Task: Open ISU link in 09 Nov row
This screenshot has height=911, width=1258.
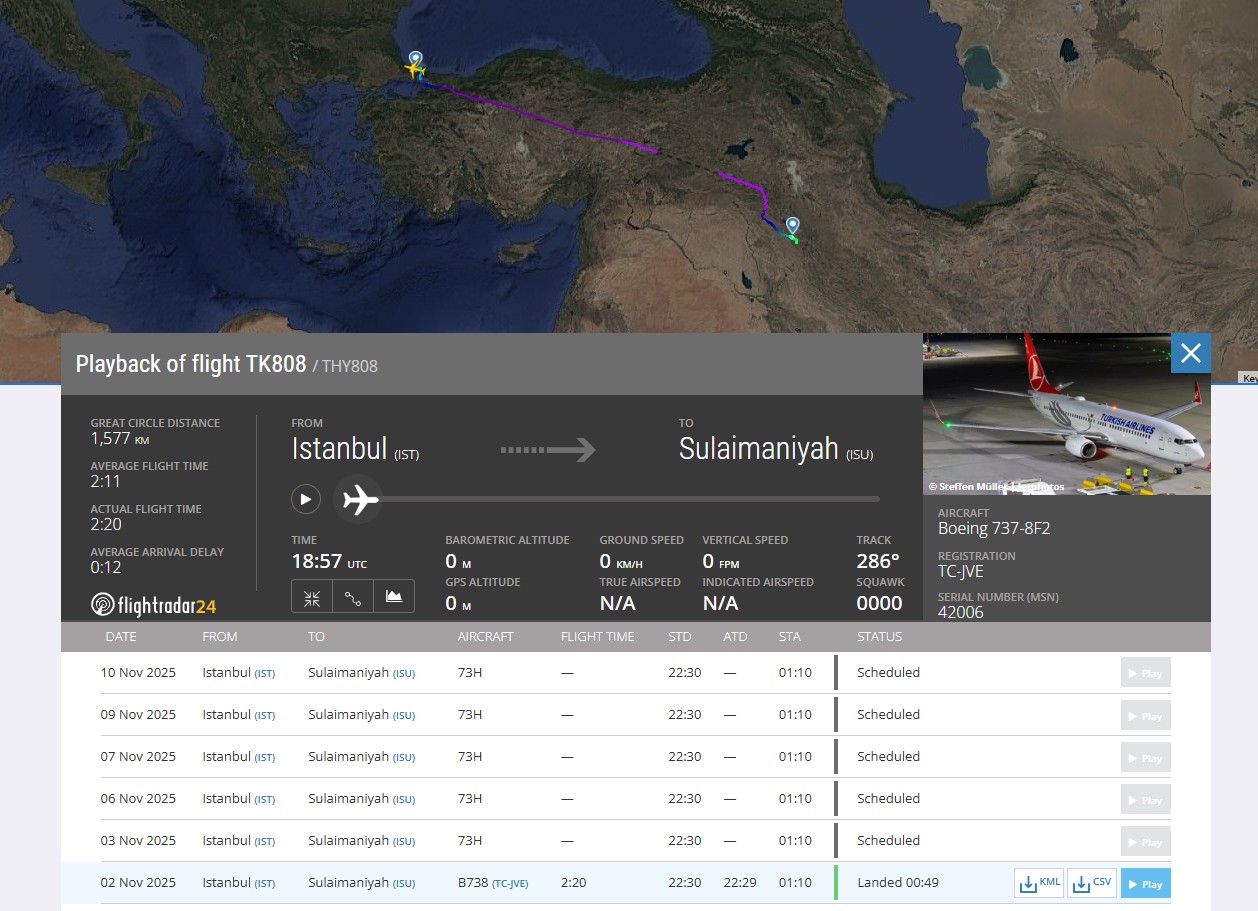Action: point(403,715)
